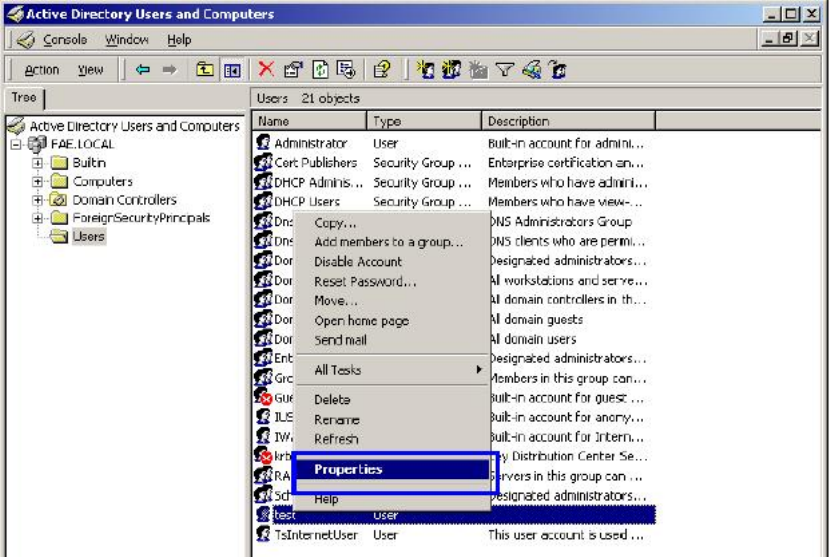Viewport: 830px width, 557px height.
Task: Toggle the Show/Hide console tree icon
Action: [x=232, y=70]
